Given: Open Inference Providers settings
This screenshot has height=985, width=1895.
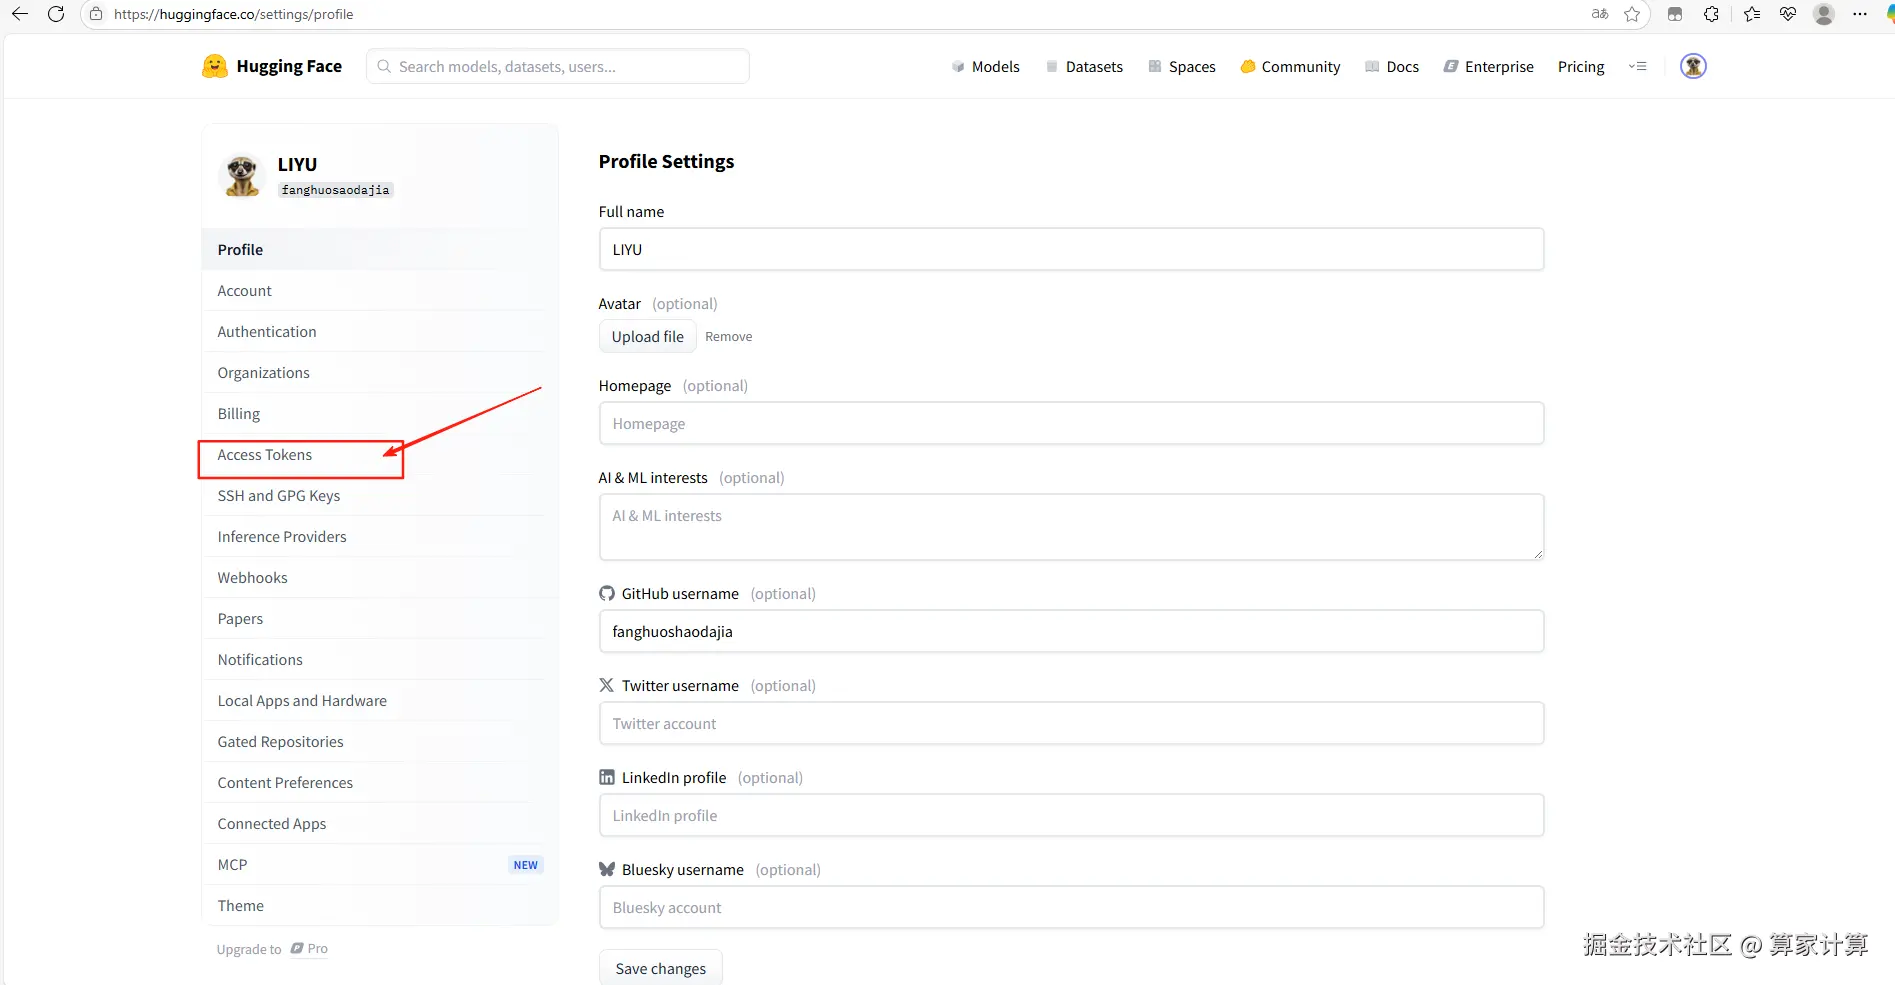Looking at the screenshot, I should [380, 536].
